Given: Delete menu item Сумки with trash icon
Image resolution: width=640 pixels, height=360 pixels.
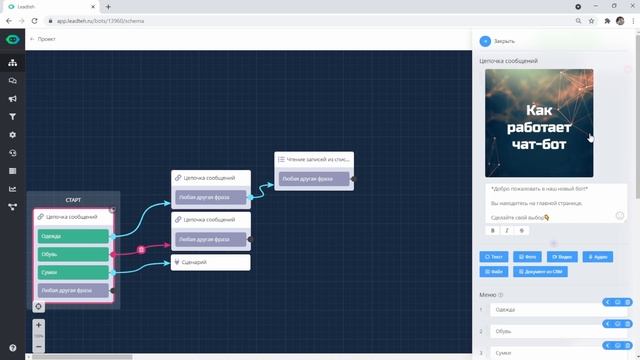Looking at the screenshot, I should click(628, 345).
